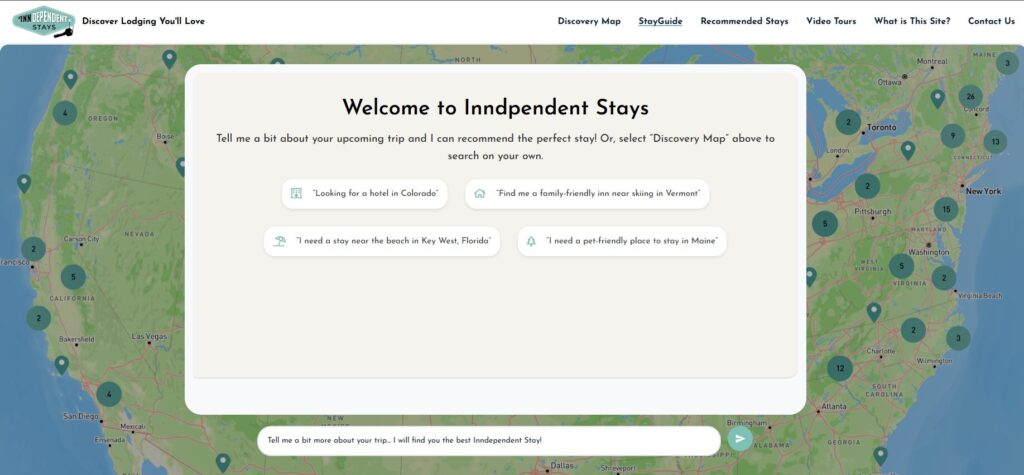Open the cluster of 4 near San Diego

109,394
